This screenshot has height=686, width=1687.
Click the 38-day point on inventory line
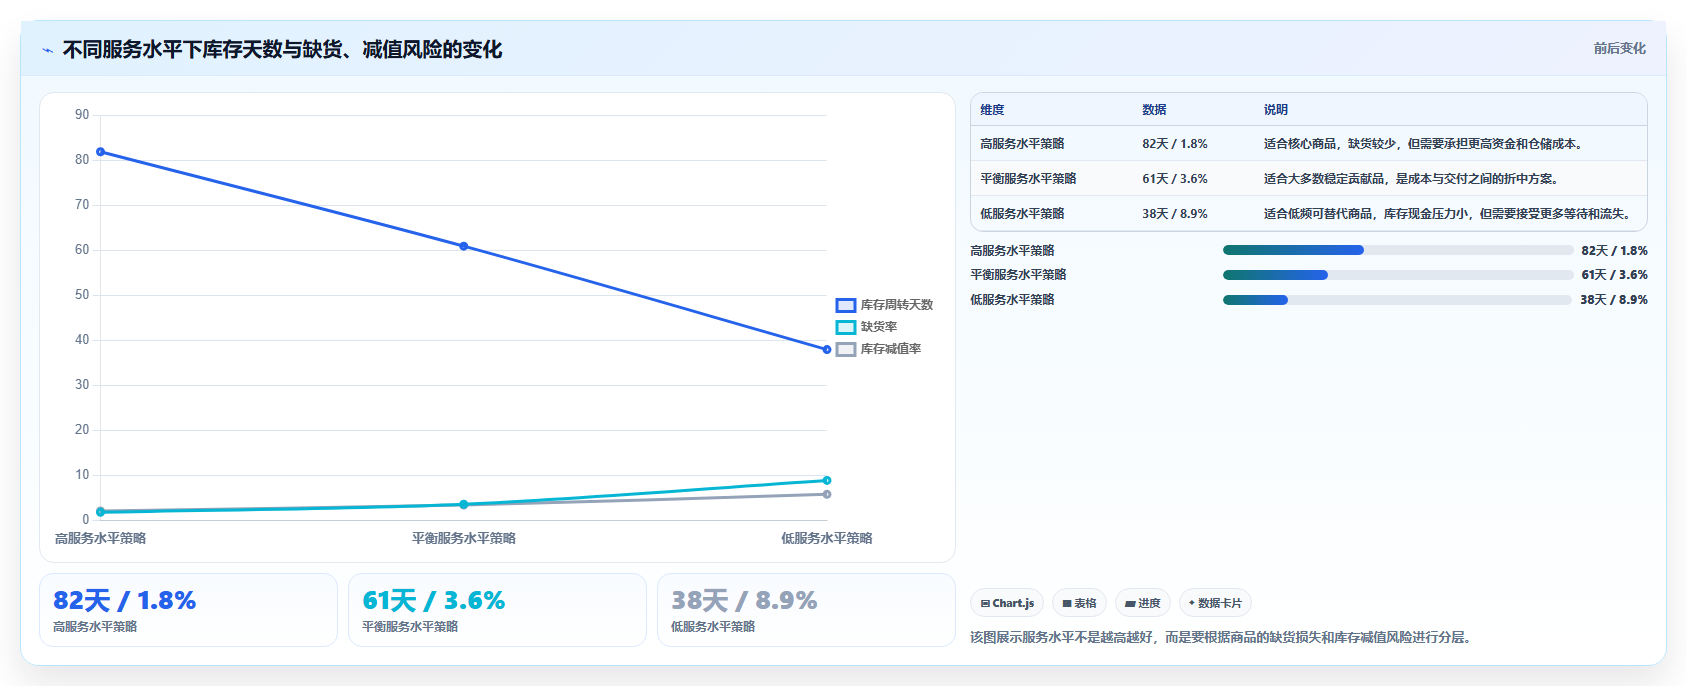827,350
